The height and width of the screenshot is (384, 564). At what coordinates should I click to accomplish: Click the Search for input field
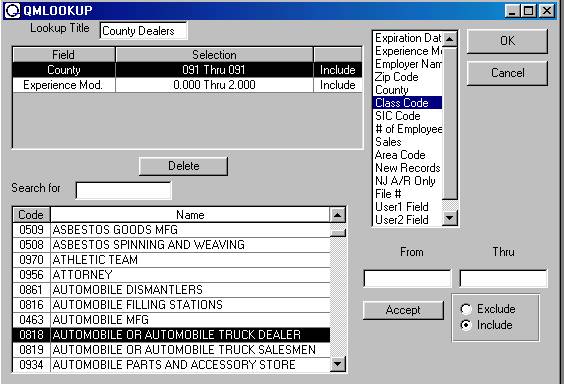[x=123, y=190]
